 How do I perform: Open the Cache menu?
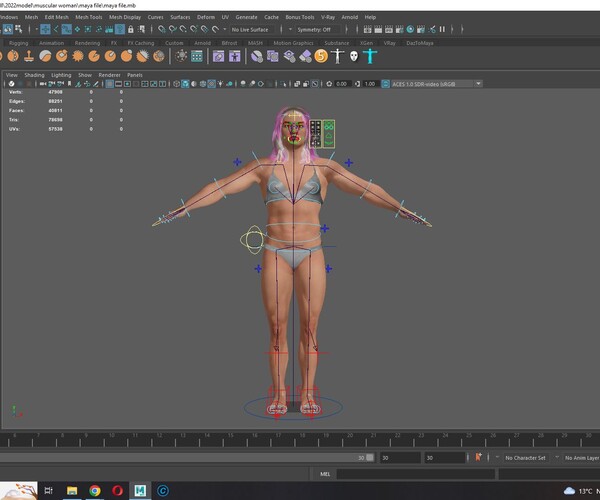pos(271,17)
